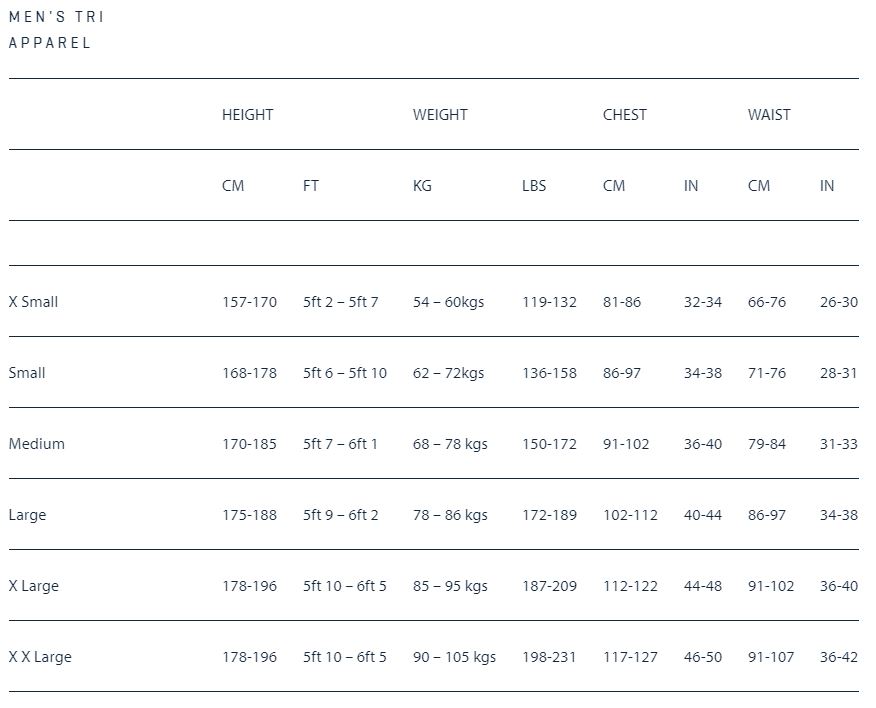Click the "102-112" chest centimeter cell
Image resolution: width=876 pixels, height=708 pixels.
coord(630,515)
